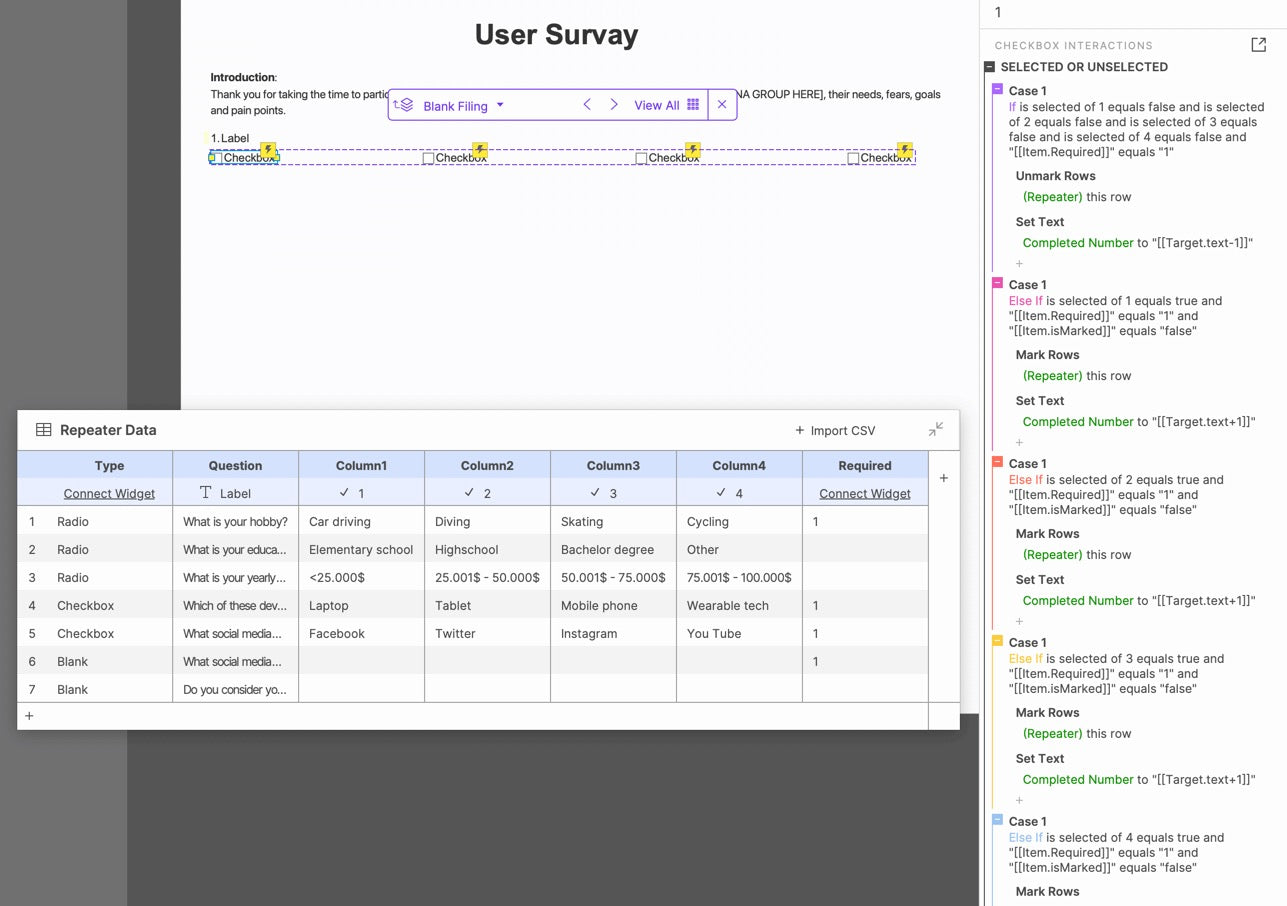1287x906 pixels.
Task: Click the lightning badge on the fourth checkbox
Action: coord(905,150)
